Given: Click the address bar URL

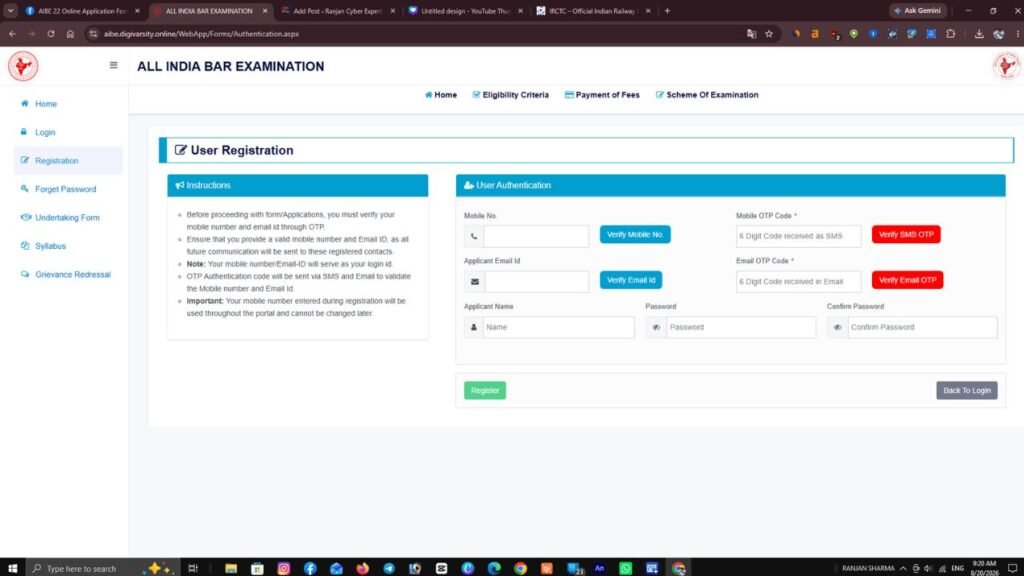Looking at the screenshot, I should click(x=201, y=34).
